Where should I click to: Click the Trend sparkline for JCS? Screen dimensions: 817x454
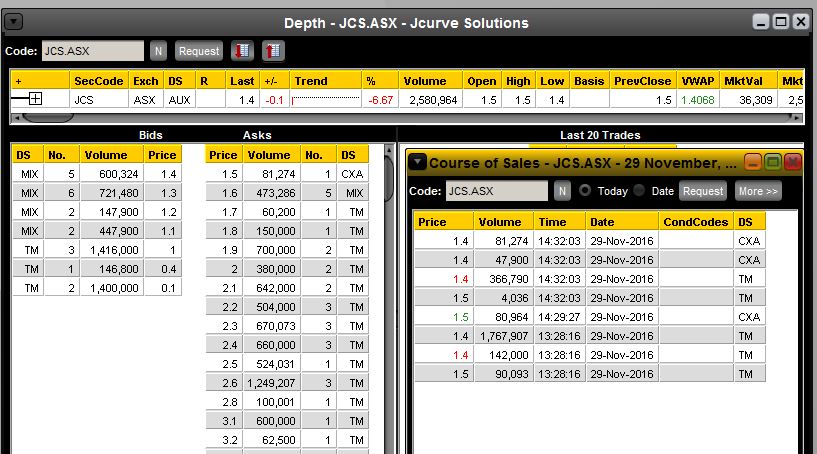326,100
